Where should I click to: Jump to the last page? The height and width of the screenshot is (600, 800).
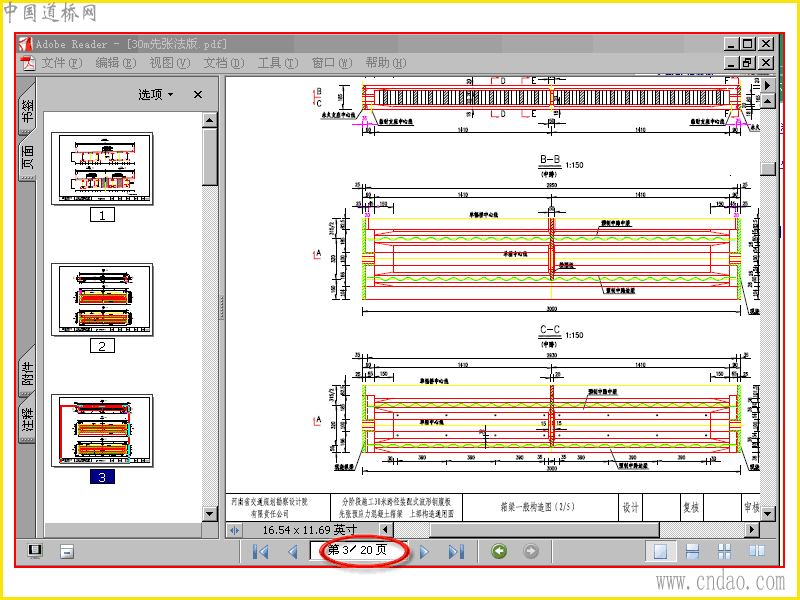[456, 552]
